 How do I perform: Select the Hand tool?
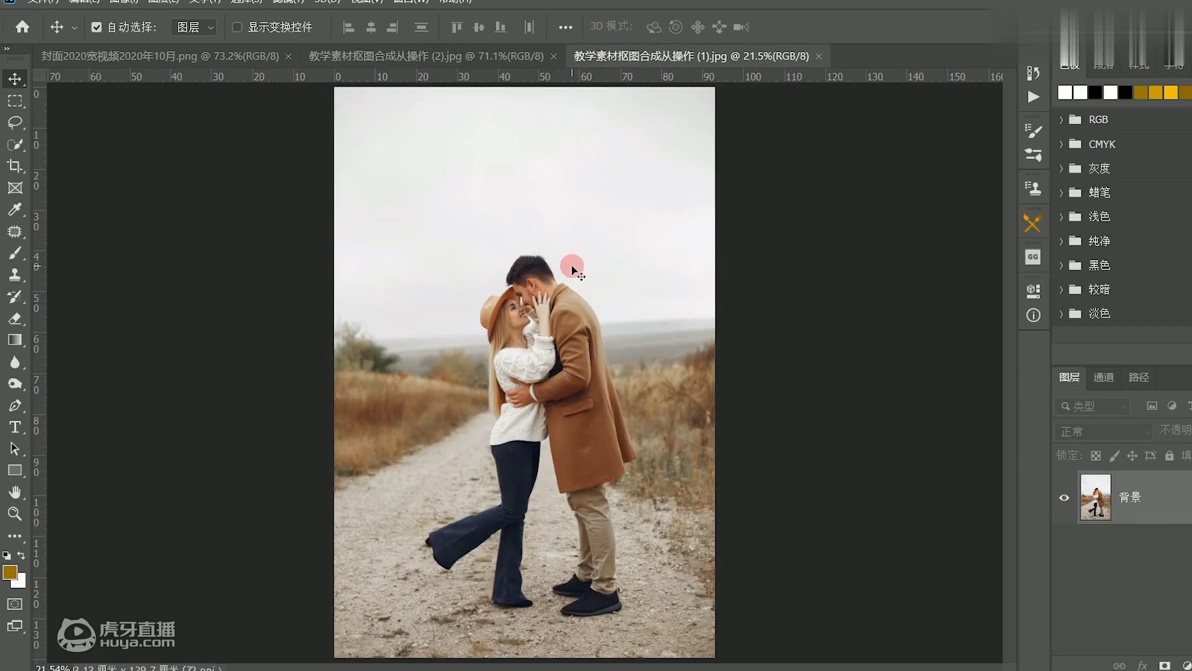(x=14, y=492)
